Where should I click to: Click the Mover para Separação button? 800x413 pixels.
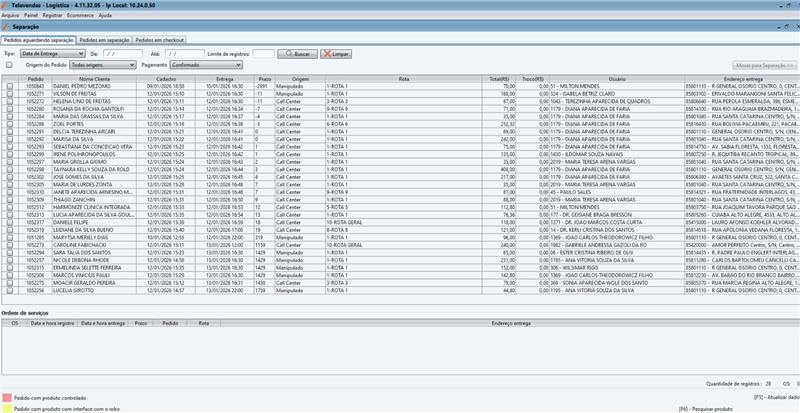tap(764, 65)
